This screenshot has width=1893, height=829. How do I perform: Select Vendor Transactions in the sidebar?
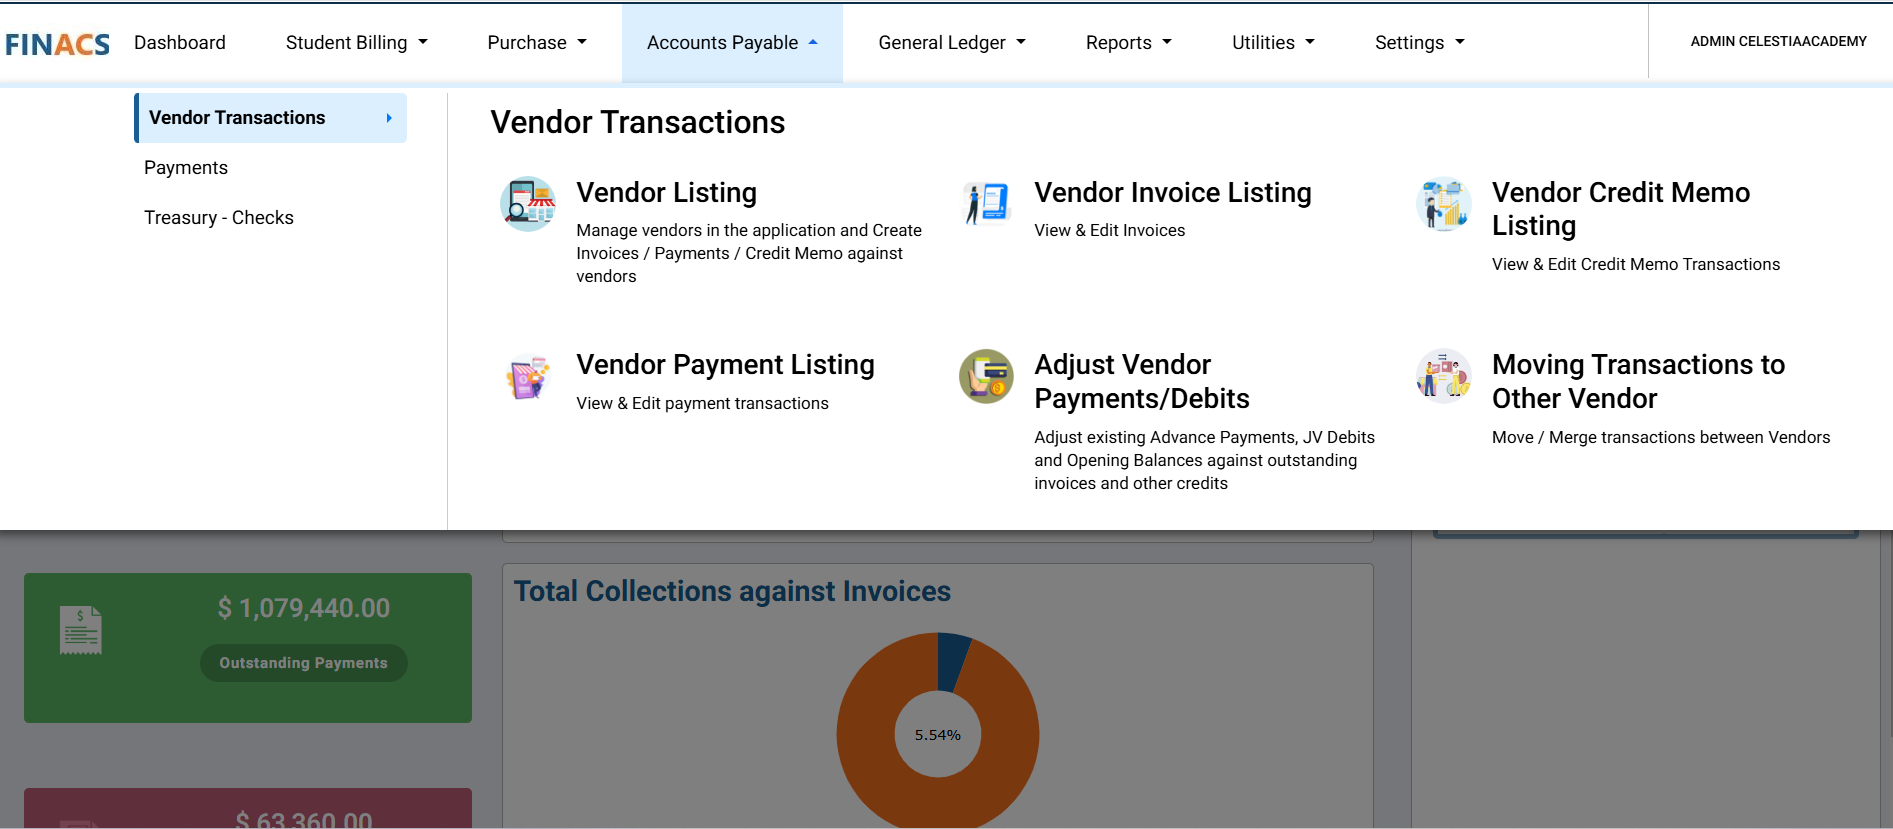click(x=270, y=118)
